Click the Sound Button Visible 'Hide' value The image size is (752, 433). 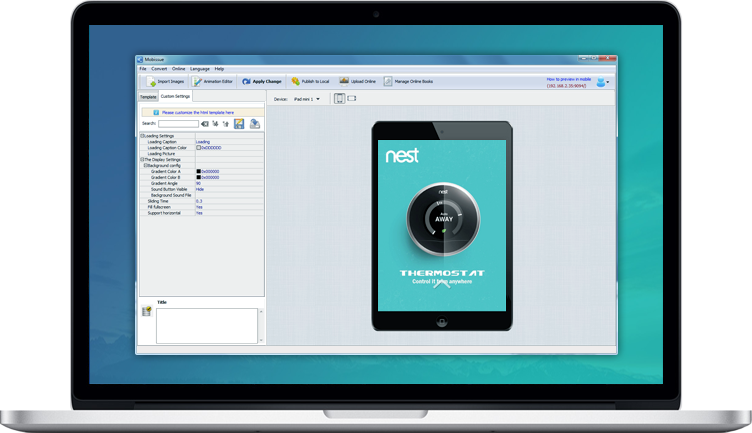(x=200, y=189)
